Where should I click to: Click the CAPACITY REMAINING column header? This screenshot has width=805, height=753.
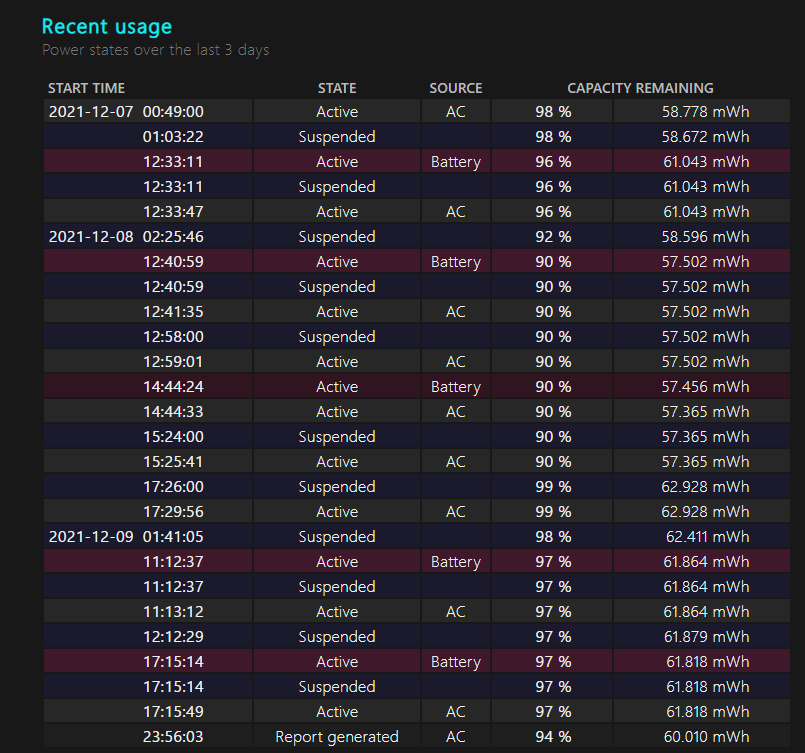click(x=640, y=88)
